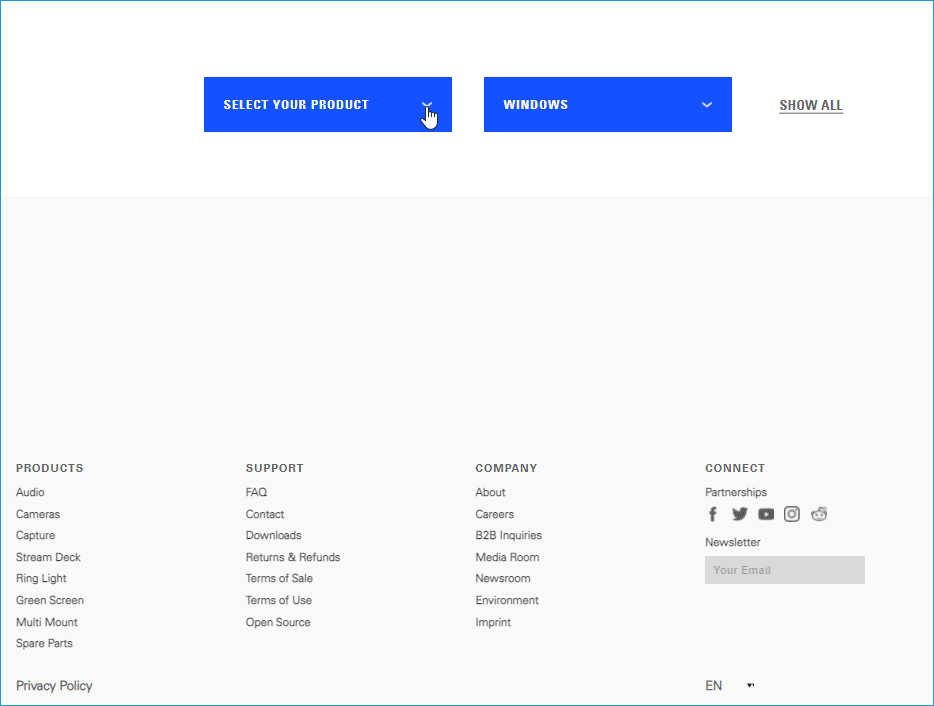Open the Imprint link
The height and width of the screenshot is (706, 934).
tap(493, 622)
